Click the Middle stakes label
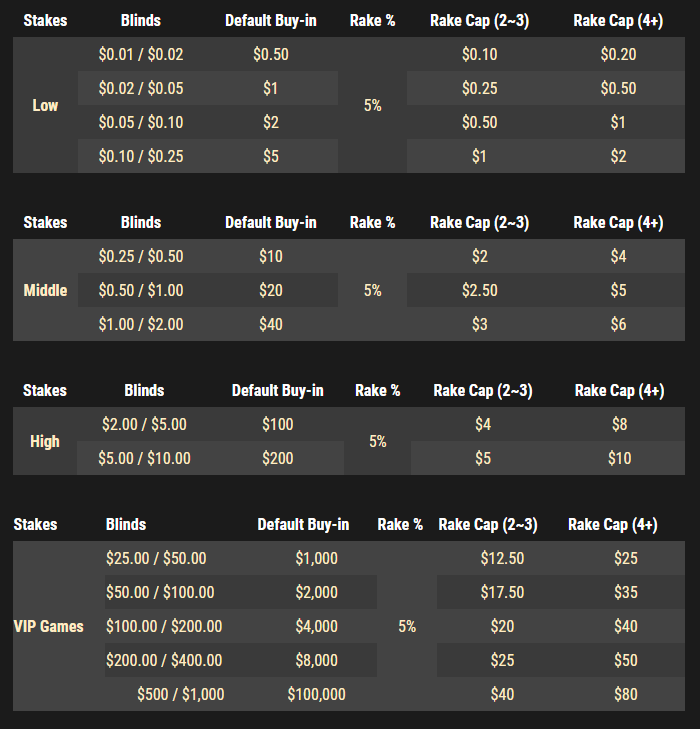 click(45, 291)
